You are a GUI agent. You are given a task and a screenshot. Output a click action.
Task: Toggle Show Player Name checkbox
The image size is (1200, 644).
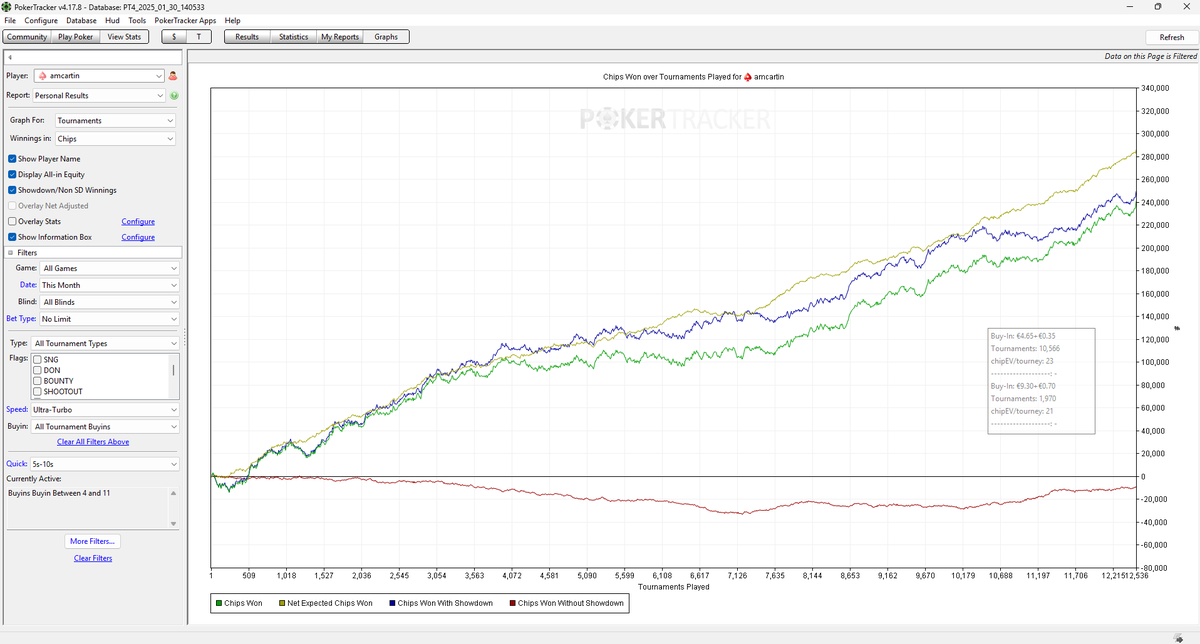pos(12,159)
